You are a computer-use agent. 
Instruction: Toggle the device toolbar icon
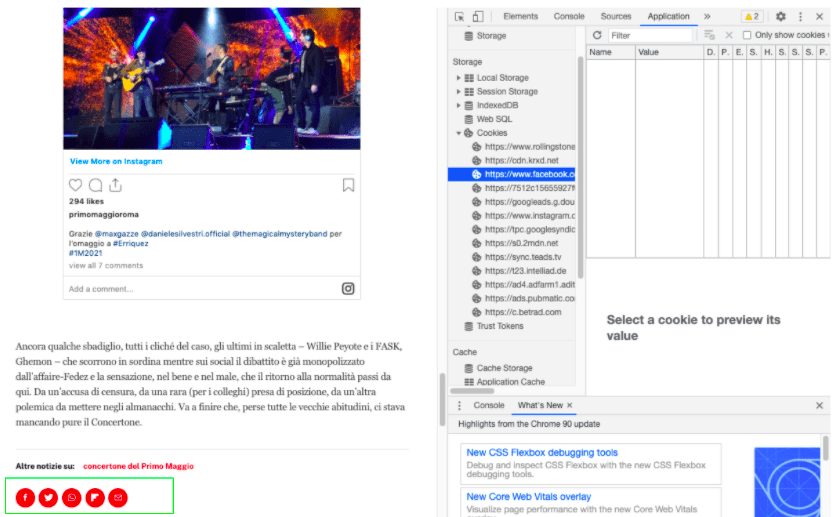[478, 16]
